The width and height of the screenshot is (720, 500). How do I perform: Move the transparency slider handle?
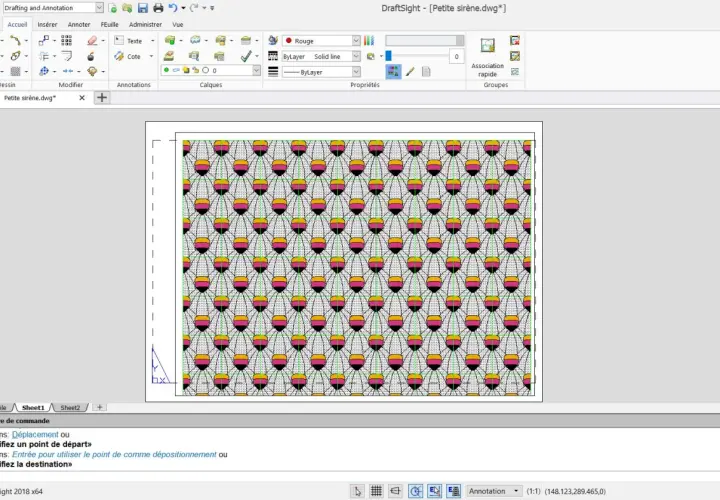[x=388, y=56]
